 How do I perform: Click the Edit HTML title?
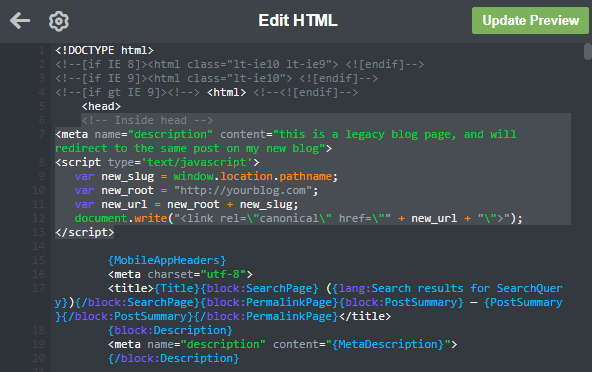pos(298,20)
